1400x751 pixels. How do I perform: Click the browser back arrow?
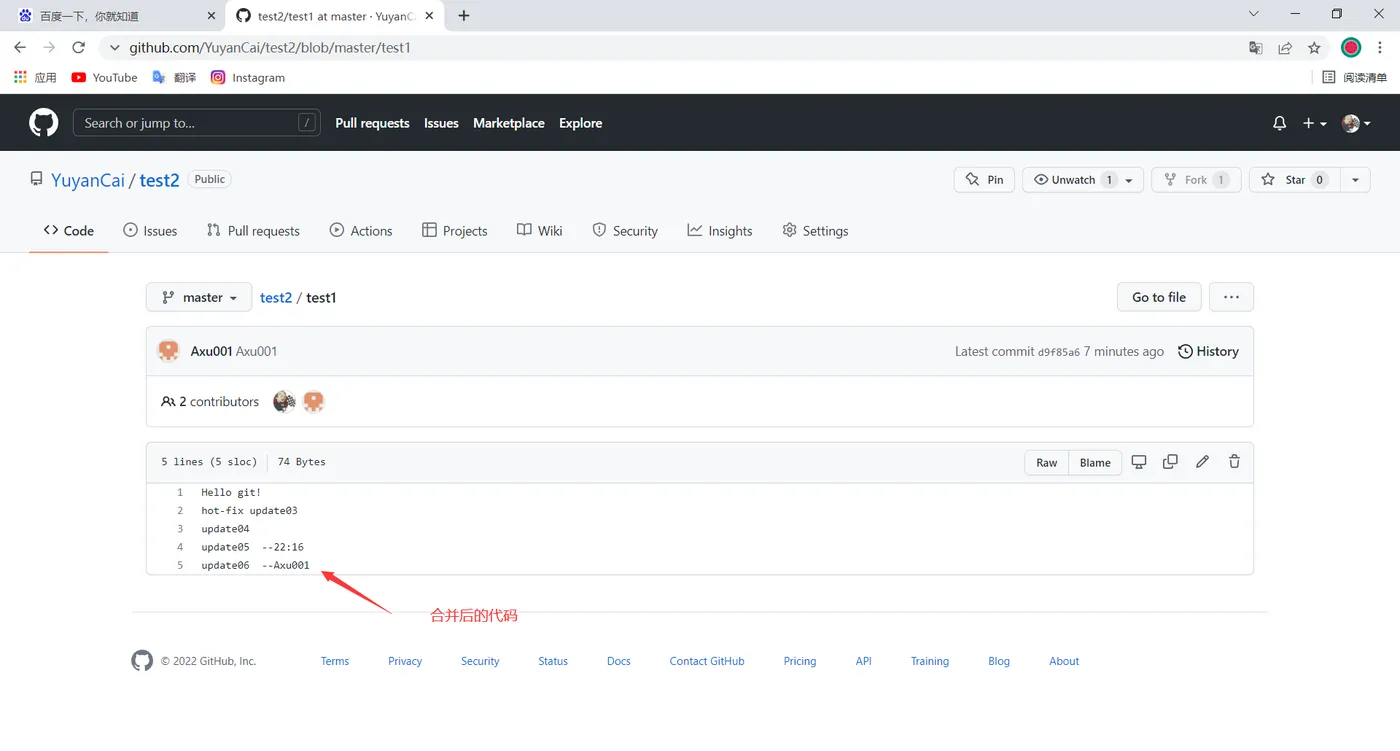tap(20, 47)
